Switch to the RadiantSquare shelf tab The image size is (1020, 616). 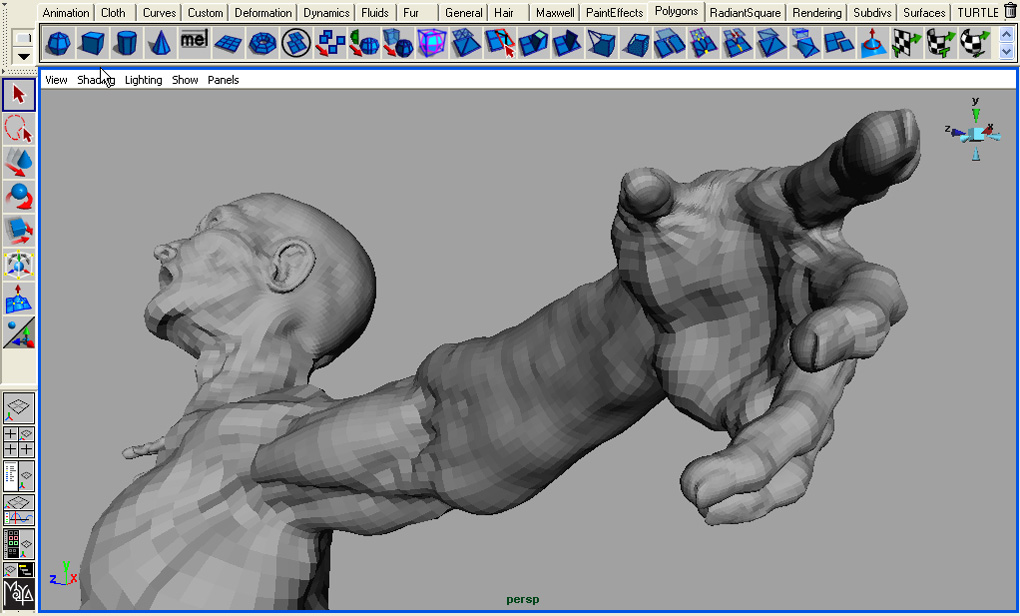(745, 12)
